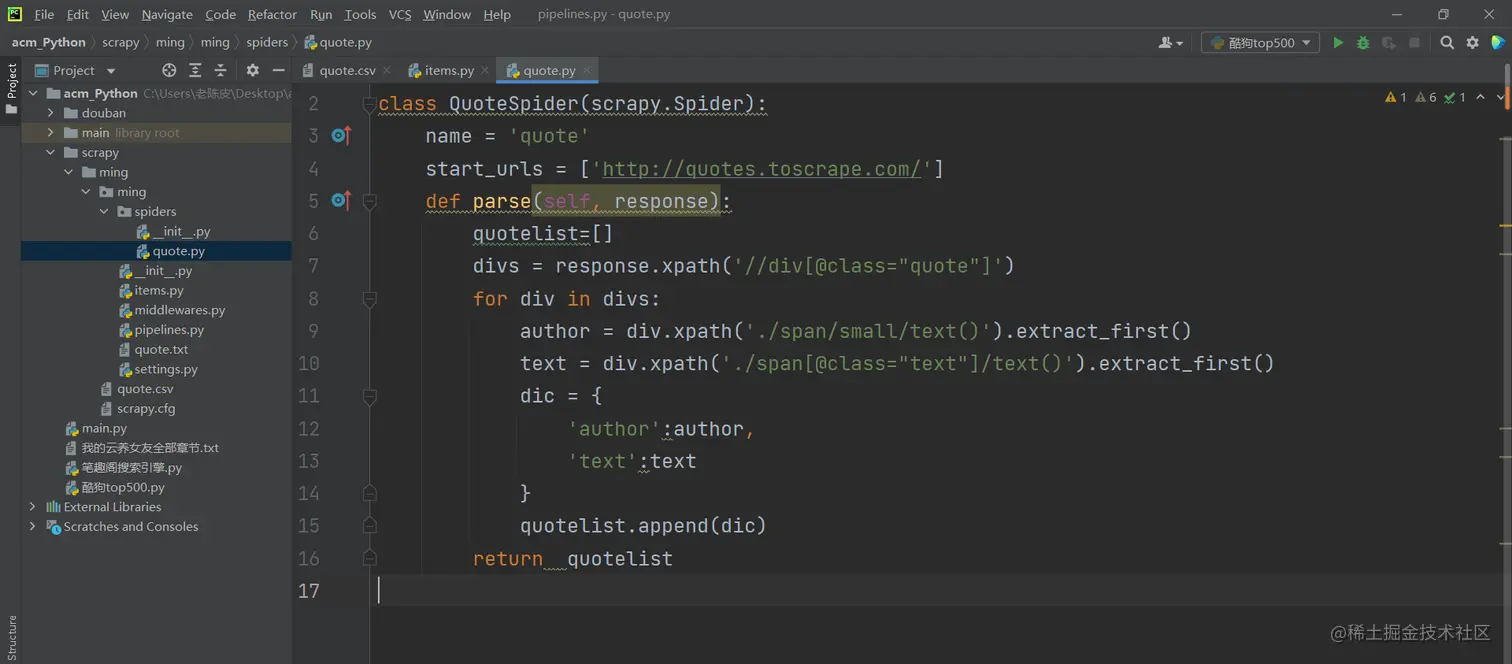Select quote.txt in project tree

coord(161,349)
